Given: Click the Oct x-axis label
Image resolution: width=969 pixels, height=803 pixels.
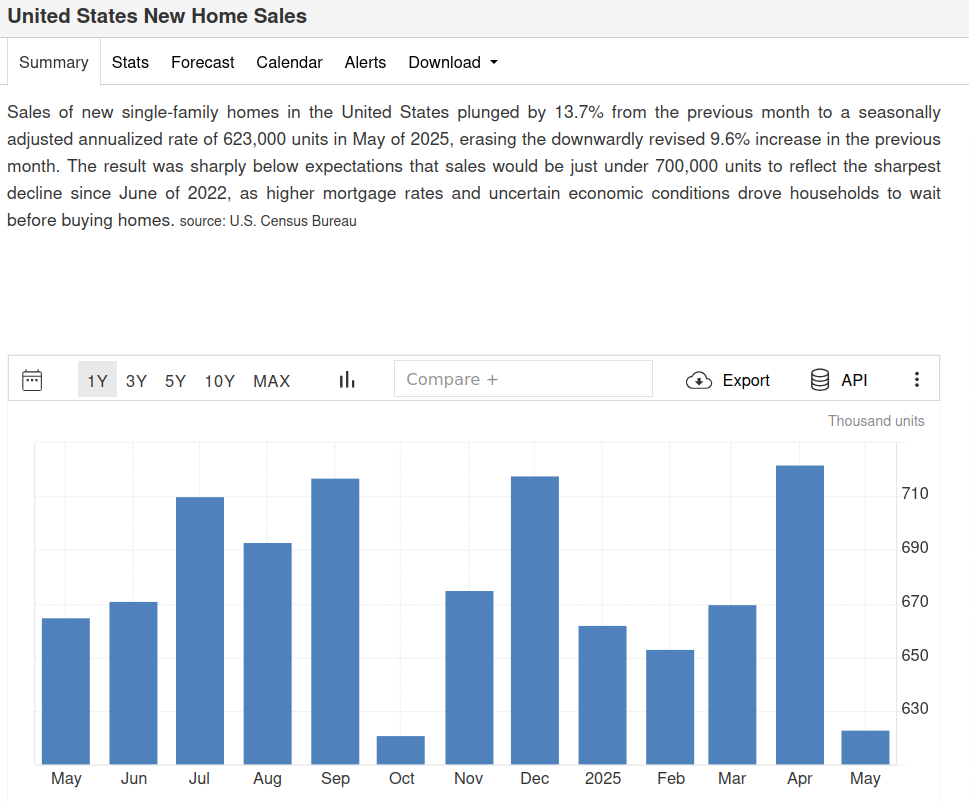Looking at the screenshot, I should 402,778.
